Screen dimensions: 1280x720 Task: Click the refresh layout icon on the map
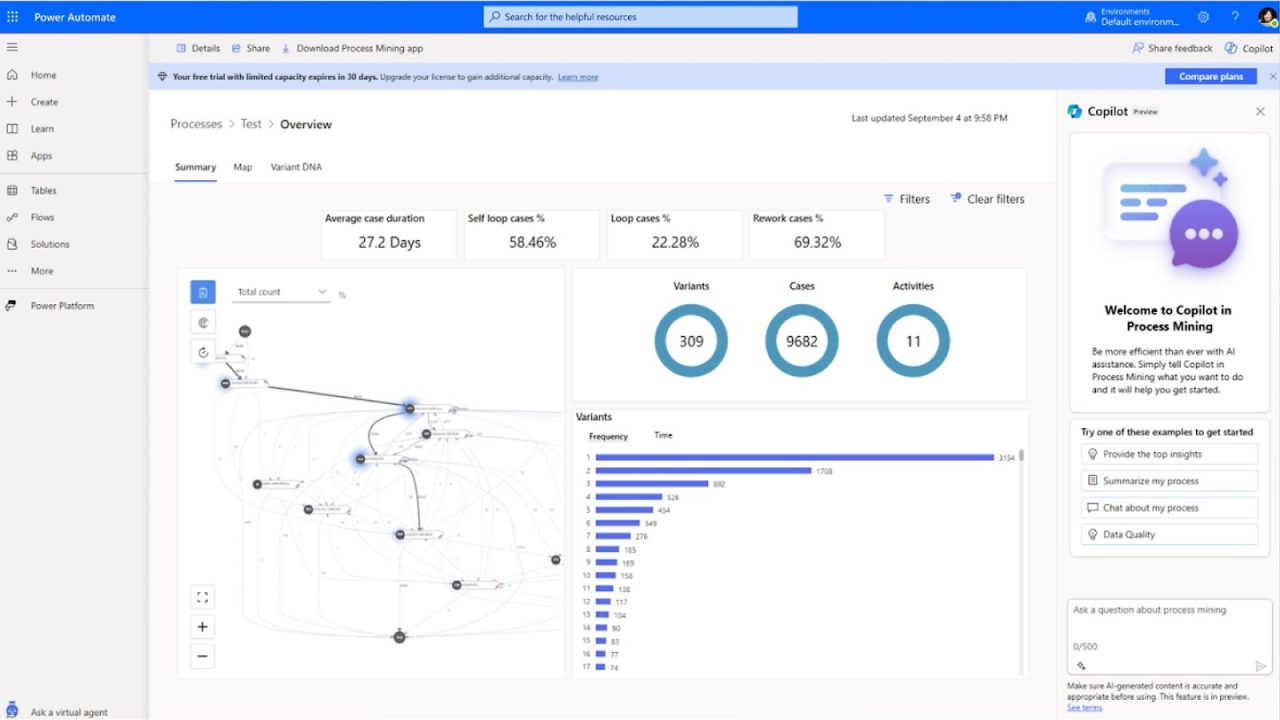(203, 351)
